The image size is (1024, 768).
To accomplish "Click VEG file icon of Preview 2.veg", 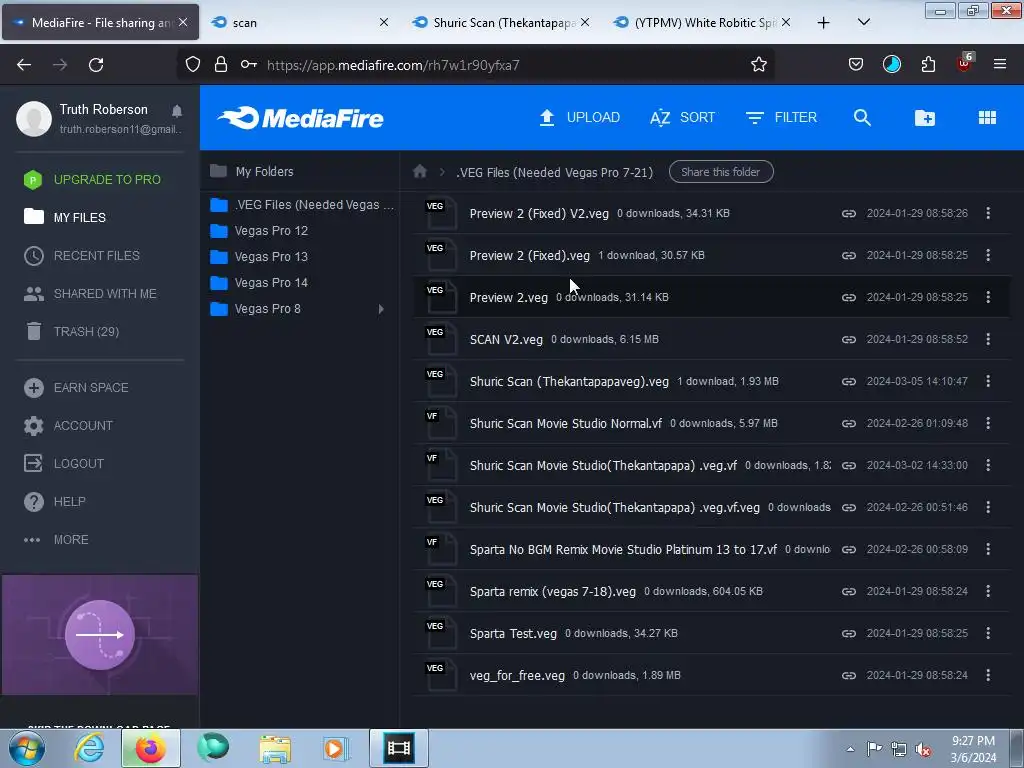I will 440,298.
